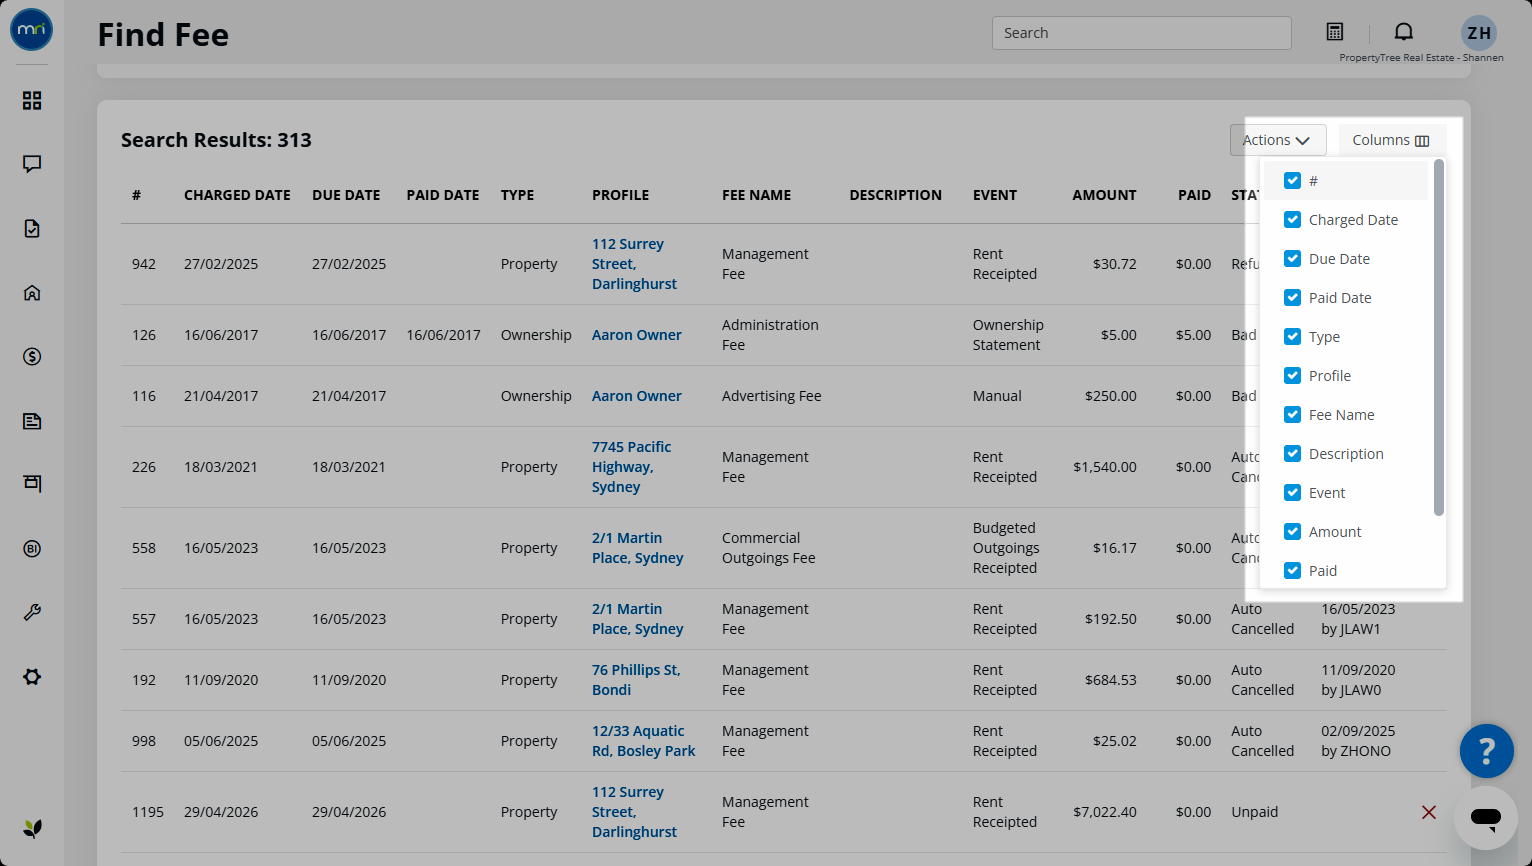This screenshot has width=1532, height=866.
Task: Uncheck the Paid Date column checkbox
Action: [1292, 298]
